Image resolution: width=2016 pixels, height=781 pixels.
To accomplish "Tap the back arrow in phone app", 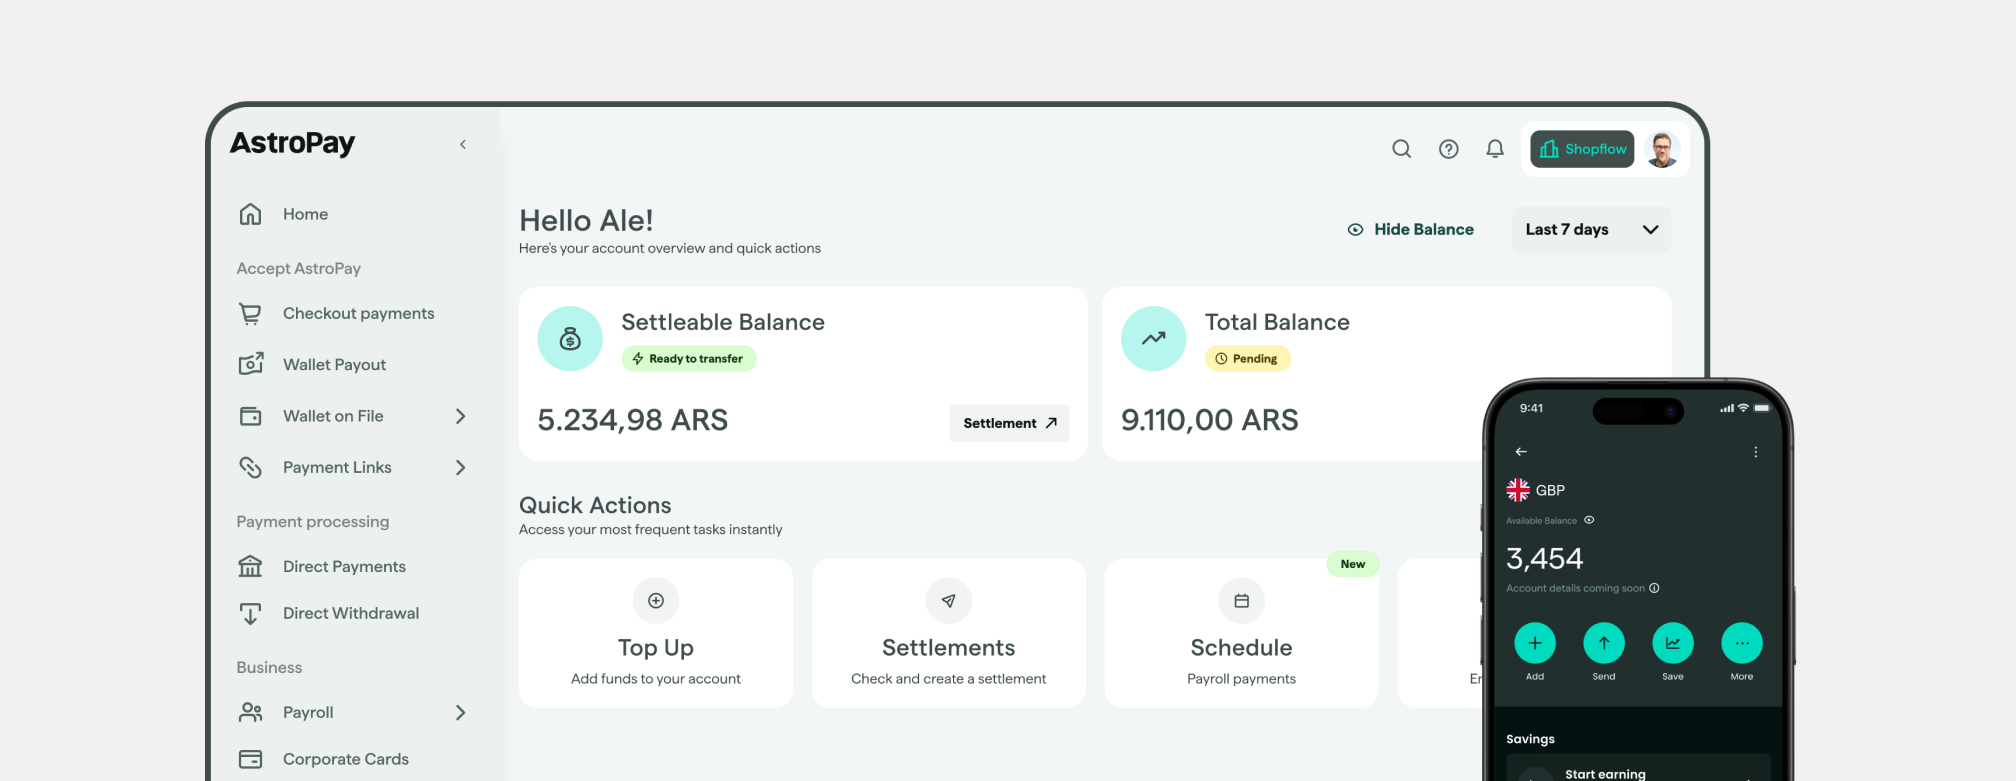I will tap(1521, 452).
